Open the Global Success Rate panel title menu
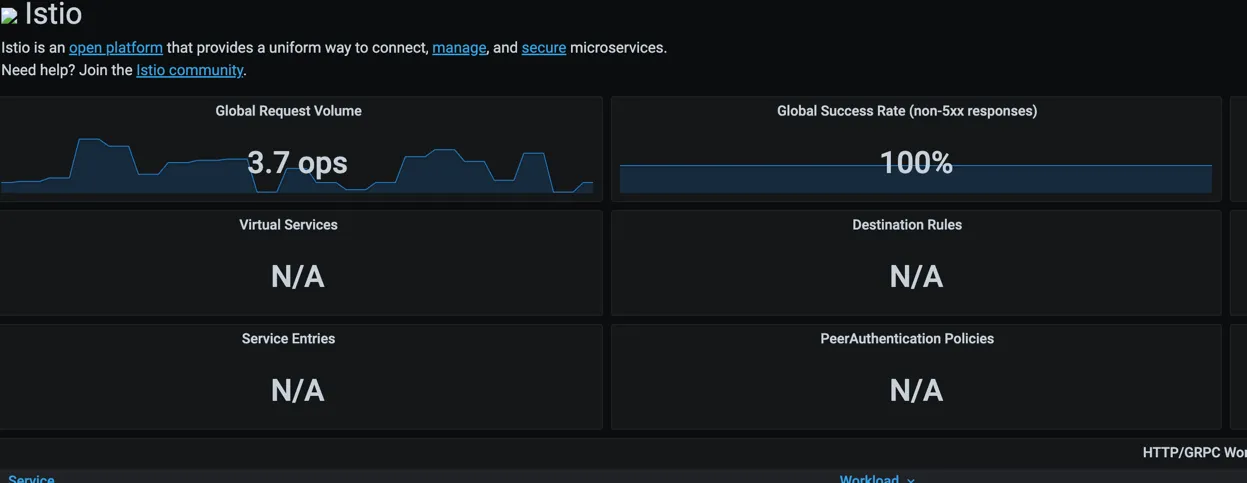Viewport: 1247px width, 483px height. (907, 111)
